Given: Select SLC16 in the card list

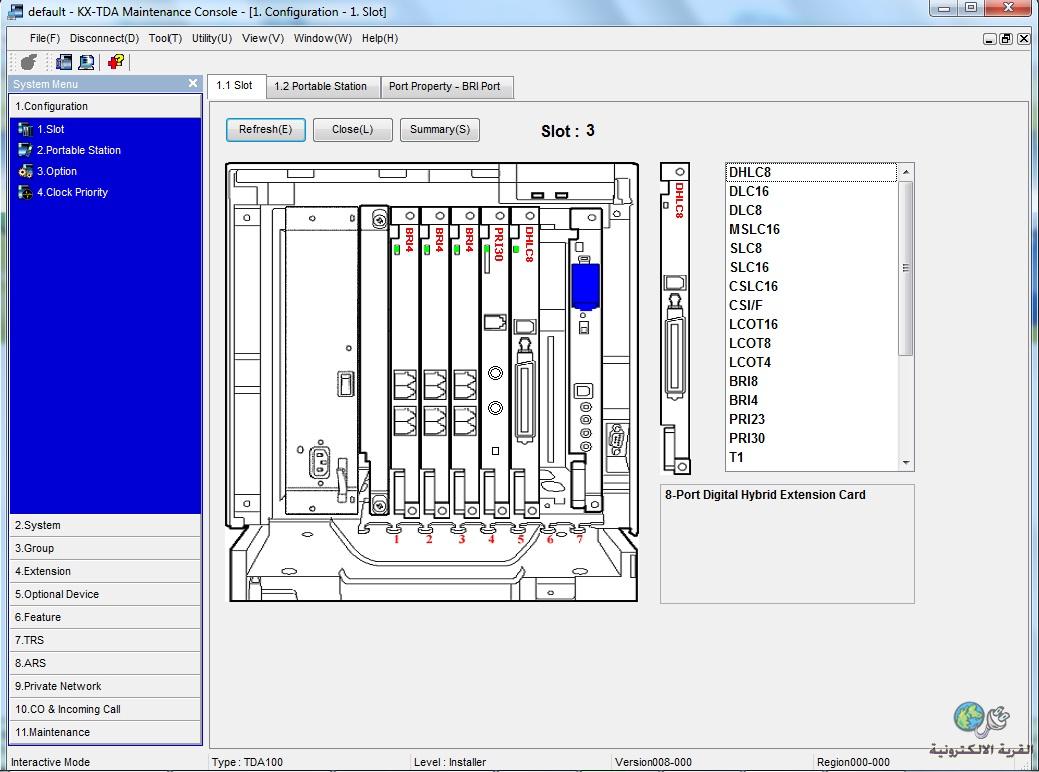Looking at the screenshot, I should click(811, 268).
